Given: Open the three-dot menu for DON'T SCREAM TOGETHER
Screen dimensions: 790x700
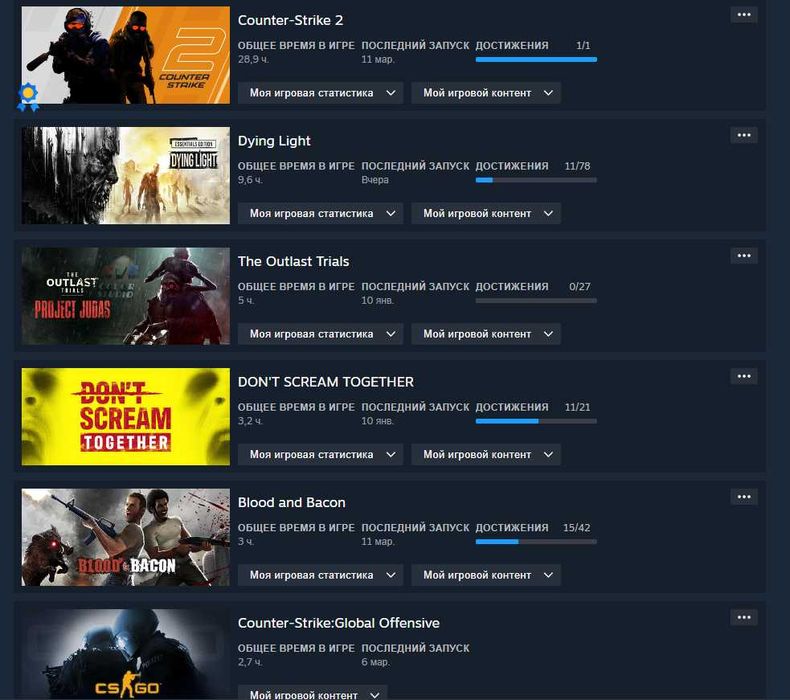Looking at the screenshot, I should tap(744, 376).
